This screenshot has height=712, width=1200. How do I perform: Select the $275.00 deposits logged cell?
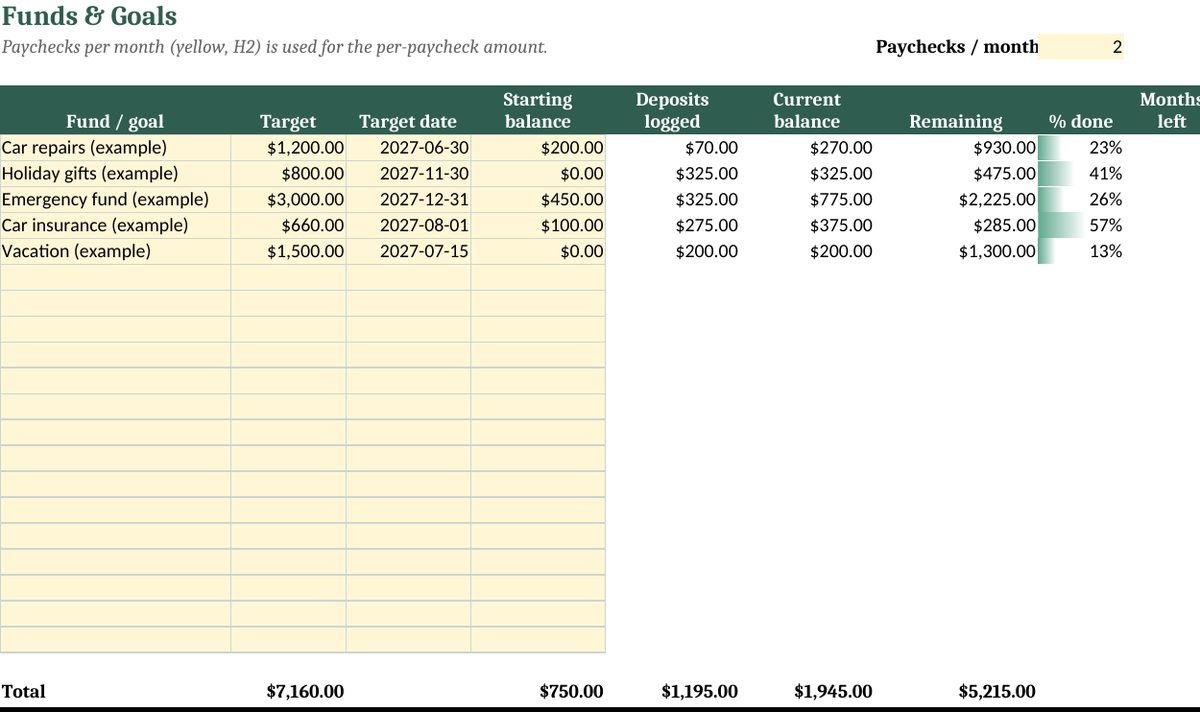pos(673,226)
